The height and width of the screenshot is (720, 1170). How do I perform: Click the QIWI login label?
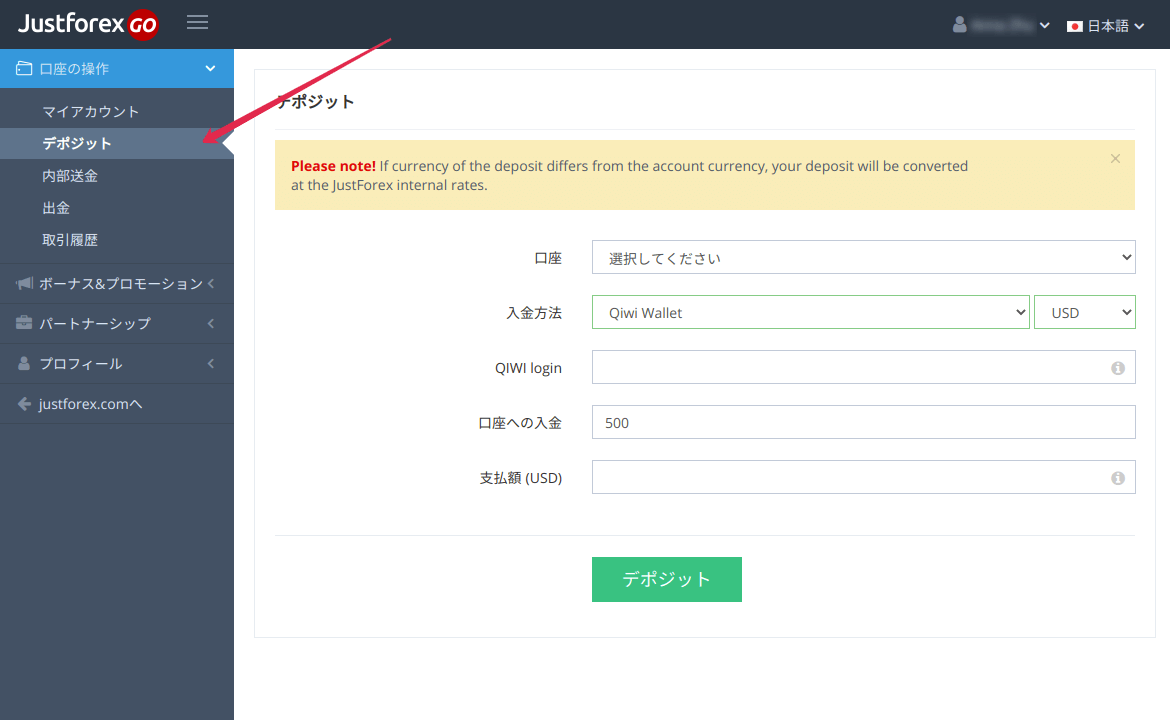(x=528, y=368)
